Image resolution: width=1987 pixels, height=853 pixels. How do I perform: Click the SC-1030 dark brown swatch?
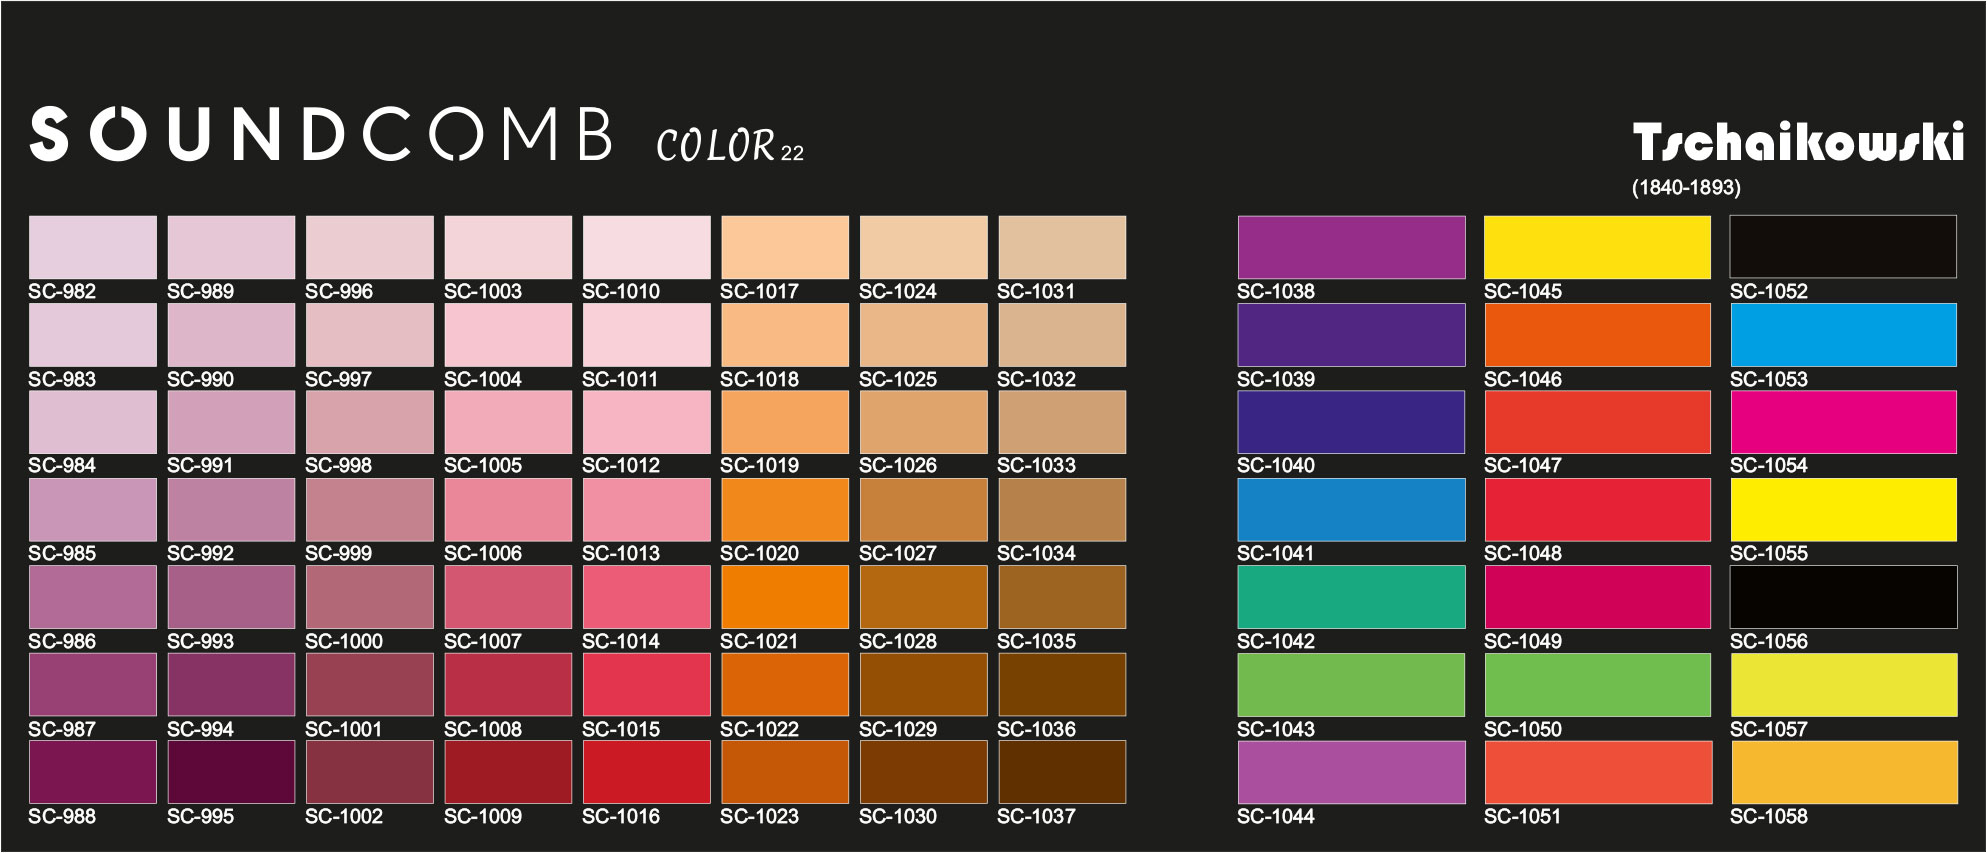click(x=924, y=772)
